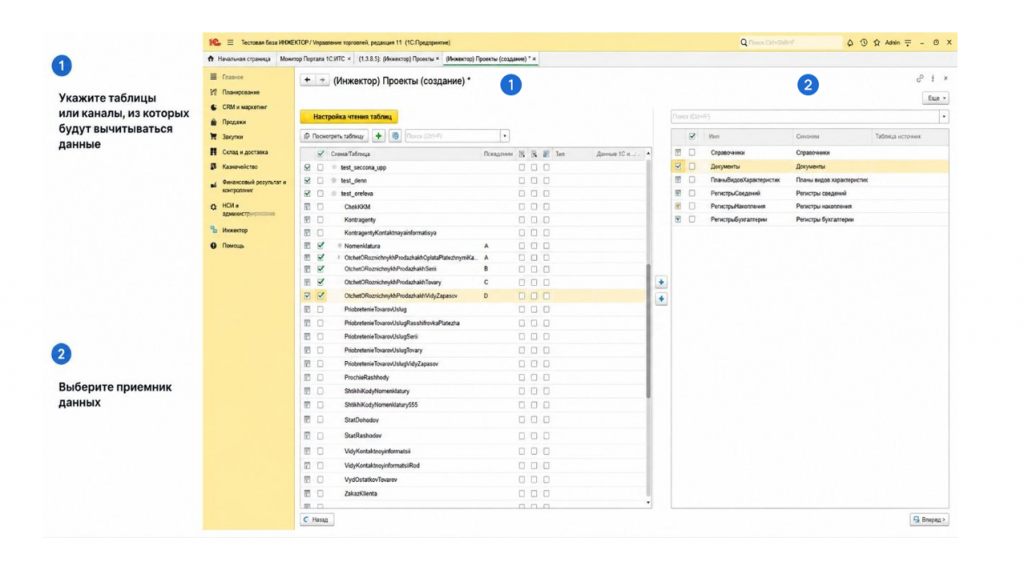1024x562 pixels.
Task: Click the Настройка чтения таблиц button
Action: [349, 117]
